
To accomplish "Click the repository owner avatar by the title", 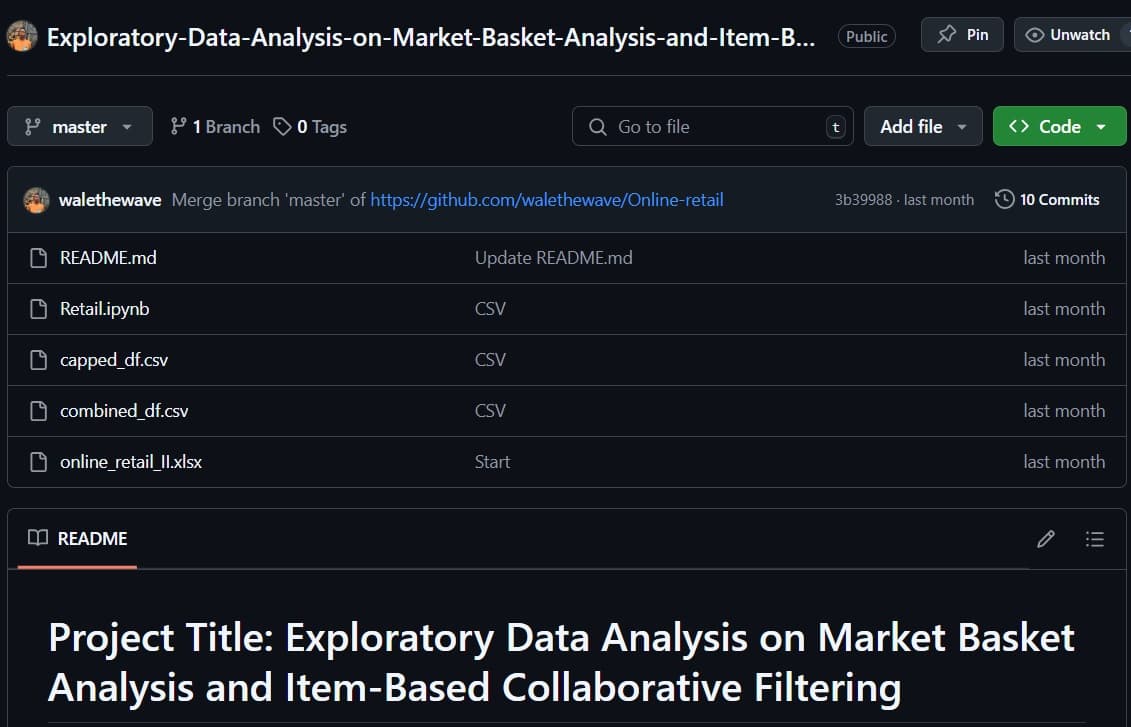I will point(22,36).
